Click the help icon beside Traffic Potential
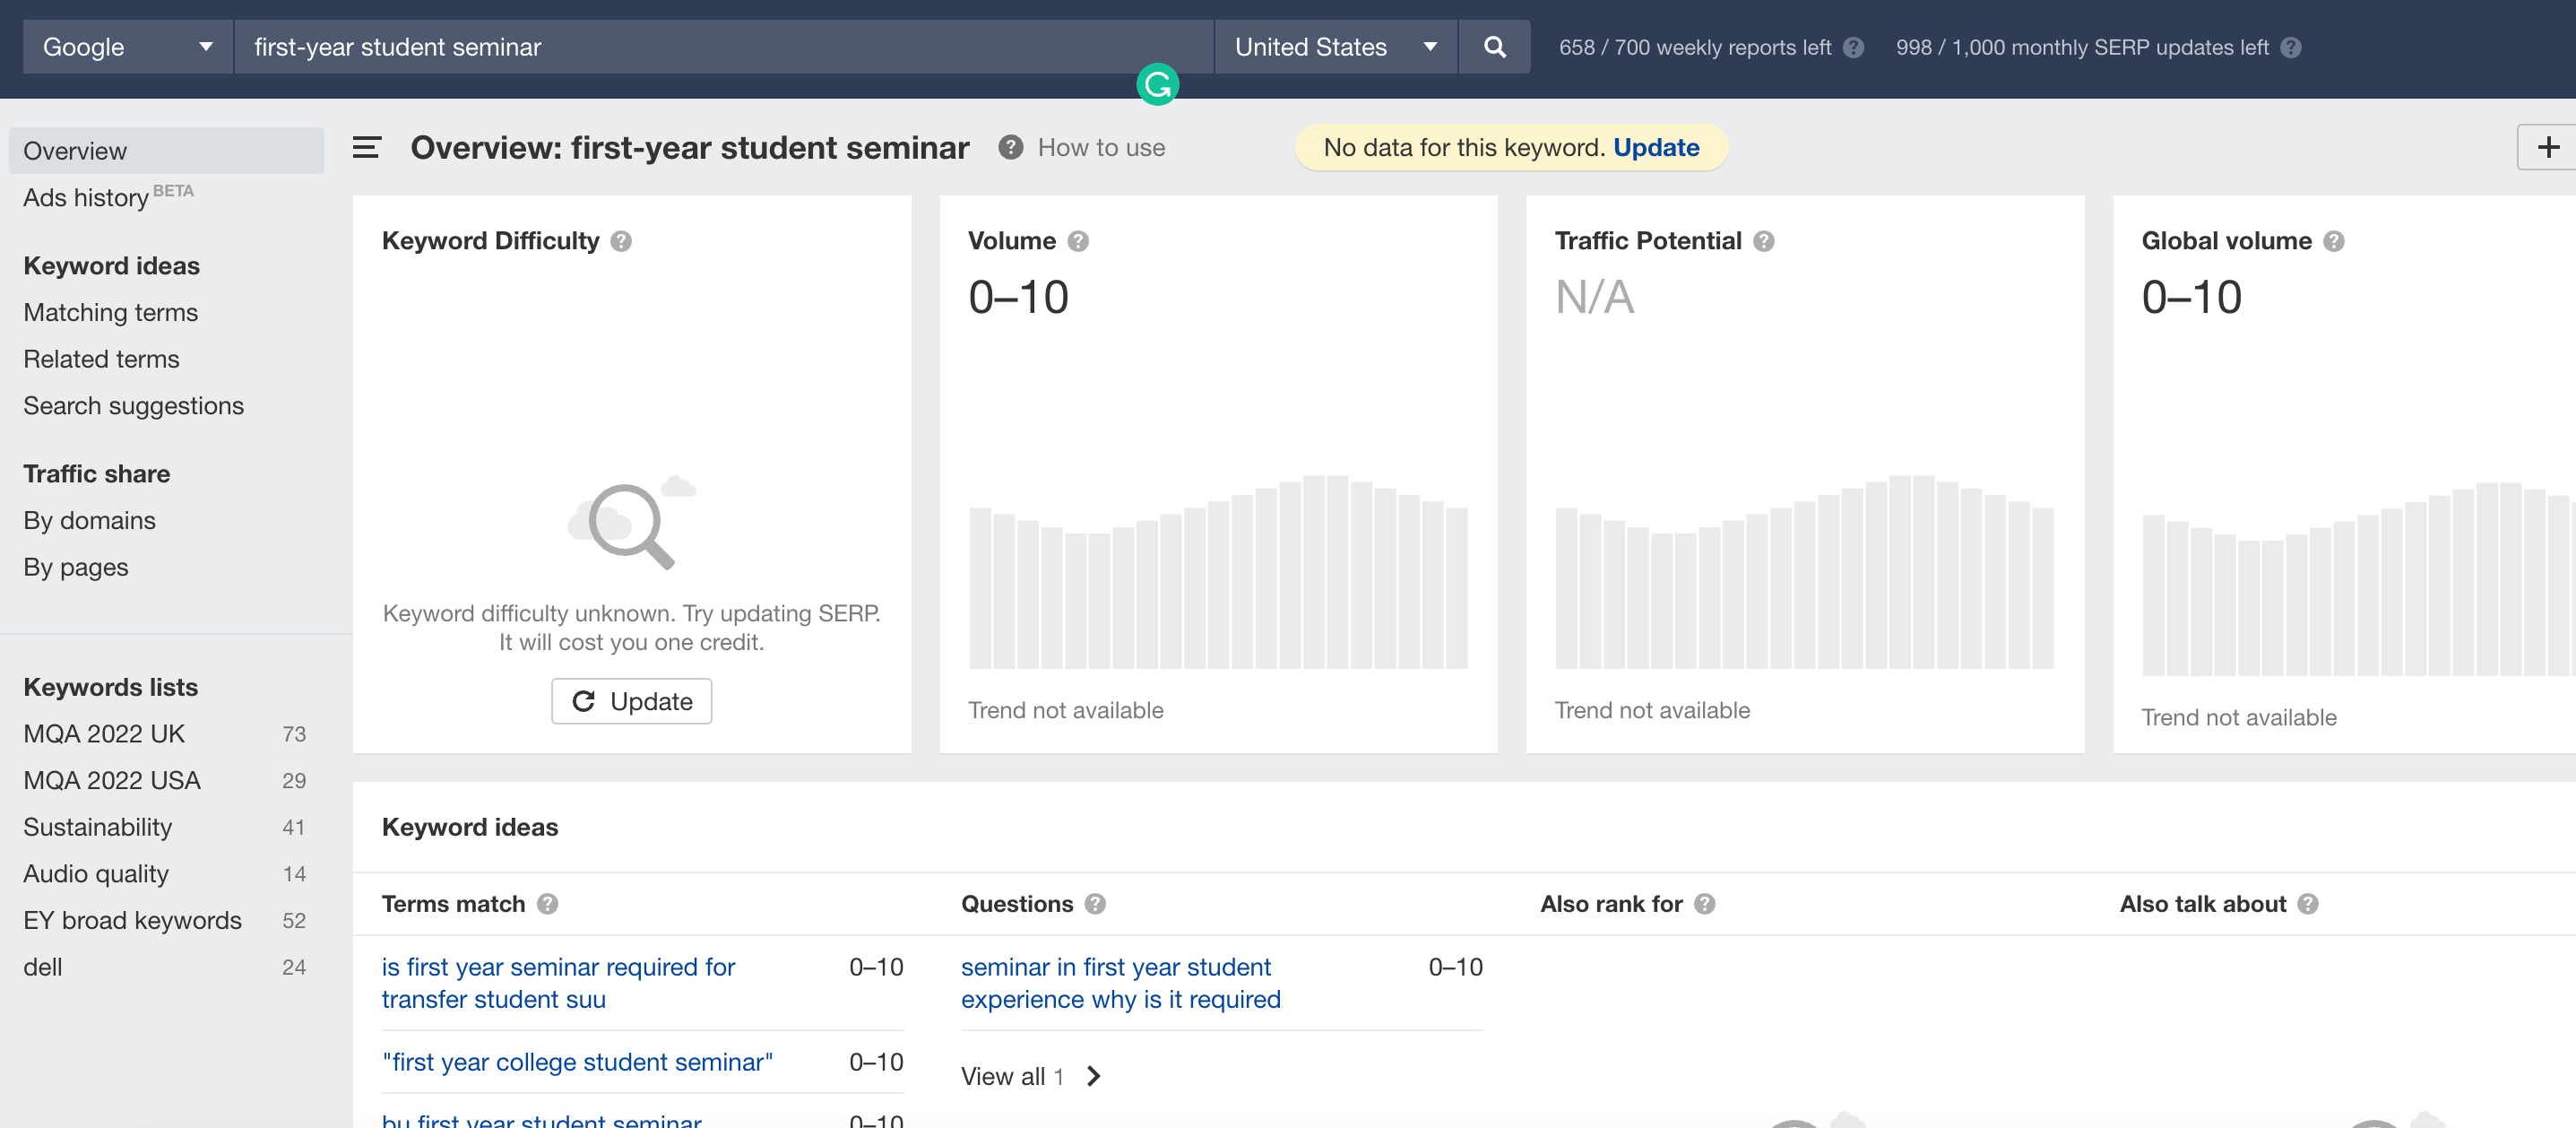This screenshot has height=1128, width=2576. pos(1766,242)
